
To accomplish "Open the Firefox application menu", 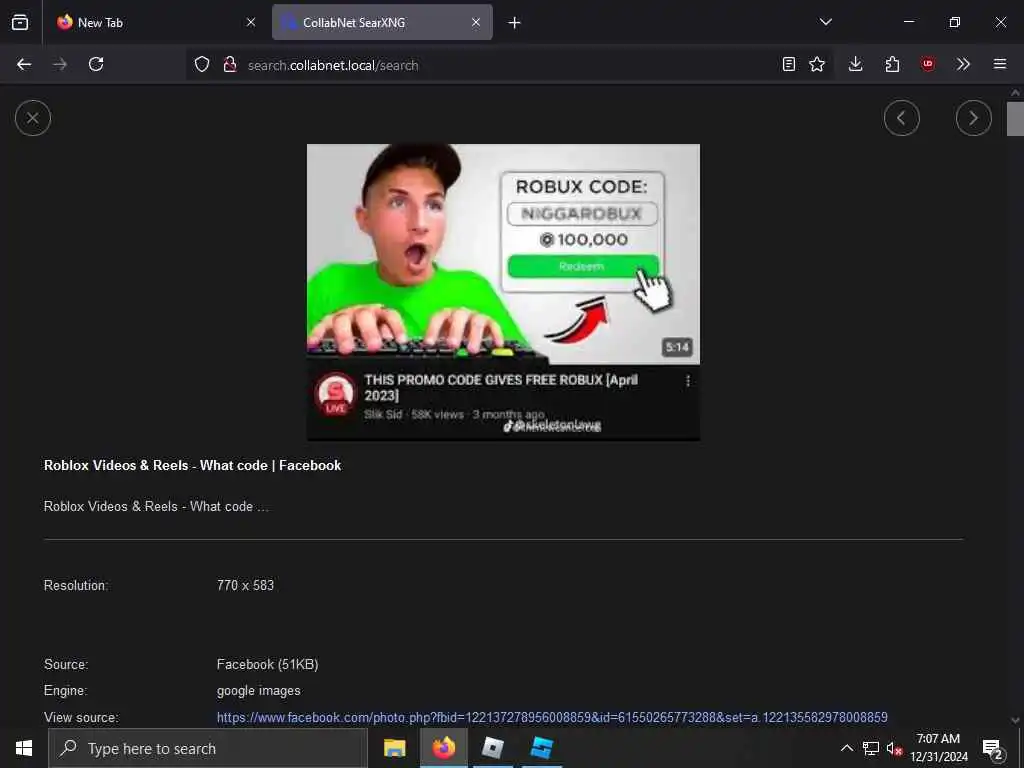I will [1000, 64].
